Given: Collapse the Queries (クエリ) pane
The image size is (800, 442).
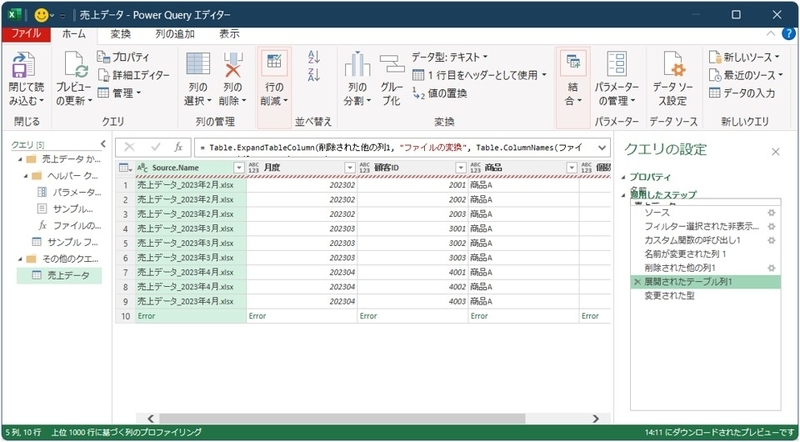Looking at the screenshot, I should 103,144.
